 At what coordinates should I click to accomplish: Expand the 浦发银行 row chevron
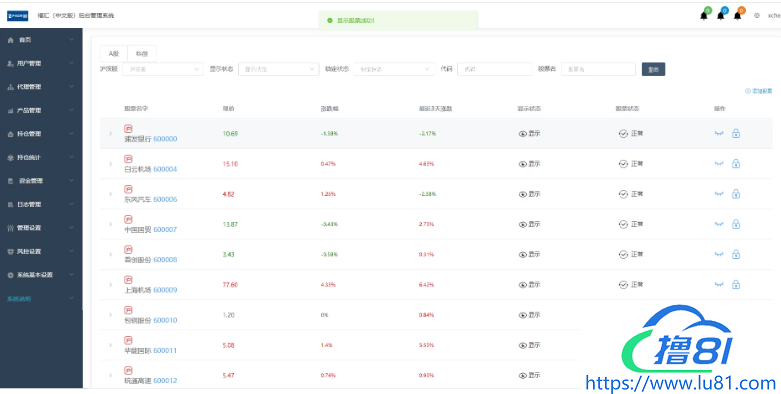point(111,133)
